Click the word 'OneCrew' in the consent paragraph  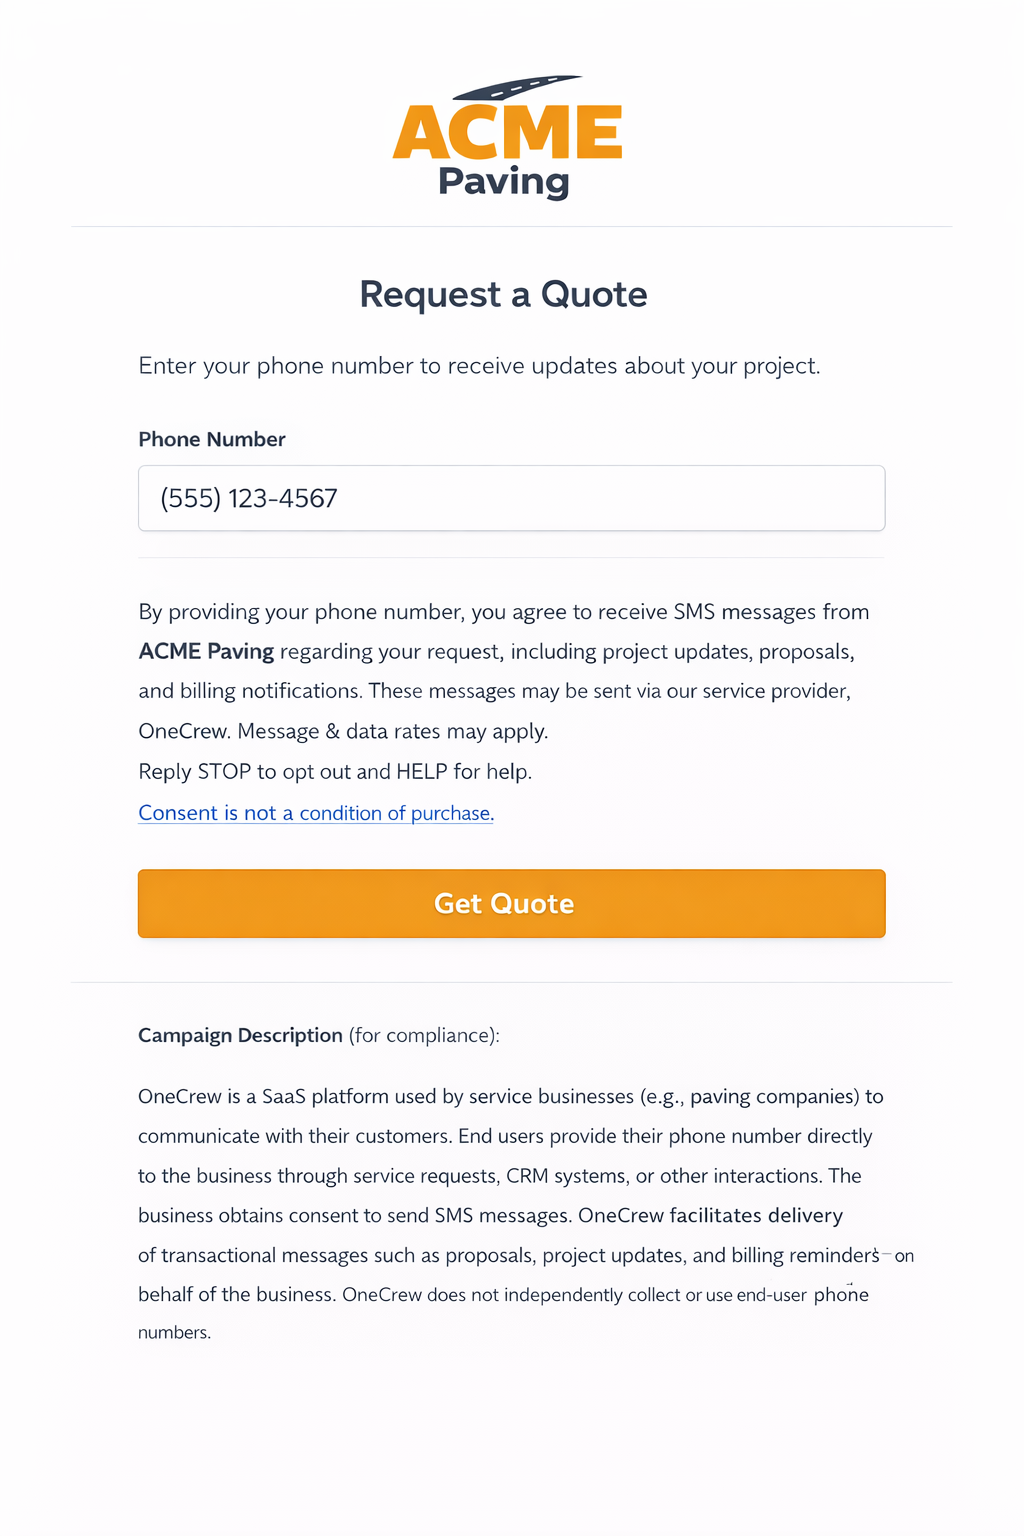point(181,731)
